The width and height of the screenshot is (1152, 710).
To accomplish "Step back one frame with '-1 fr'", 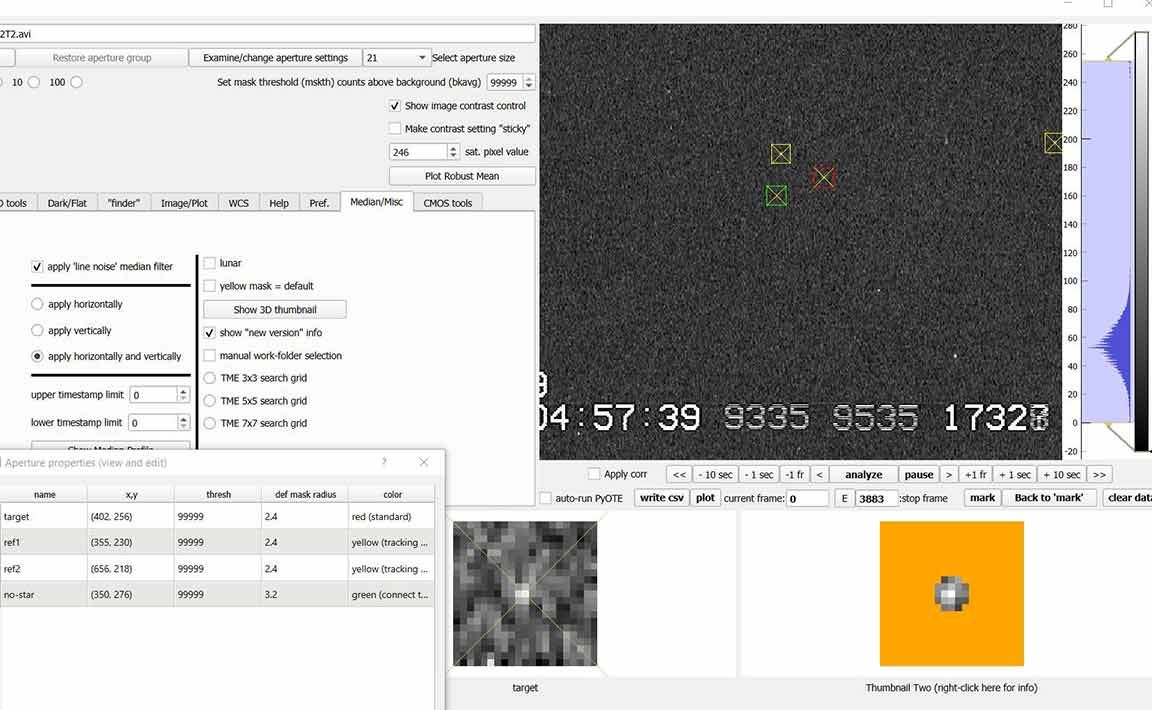I will coord(794,475).
